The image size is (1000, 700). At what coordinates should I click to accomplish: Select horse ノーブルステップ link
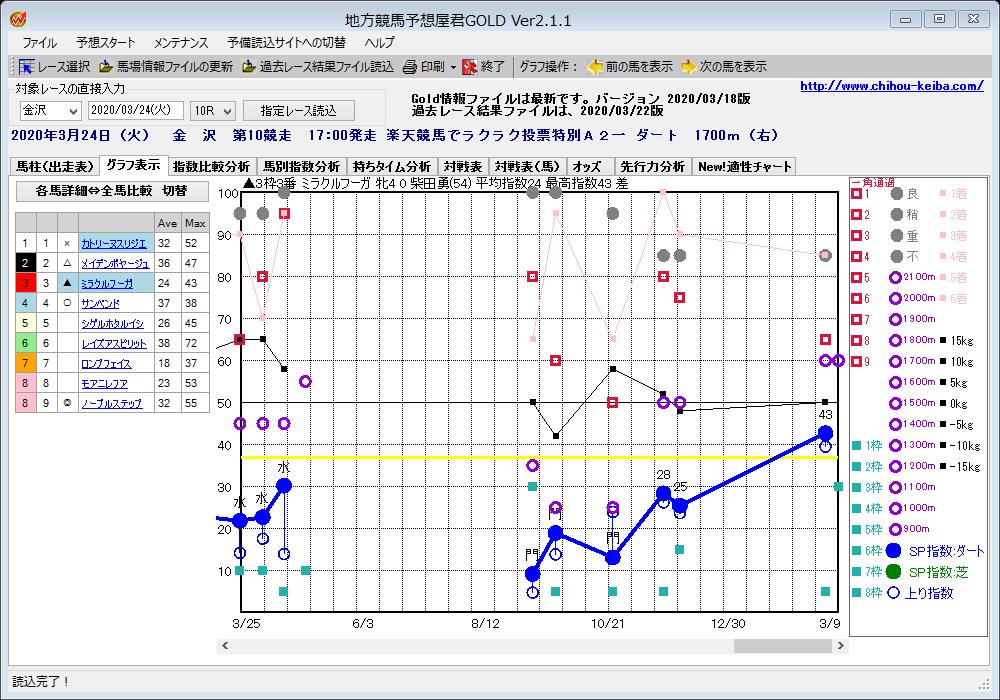pos(112,404)
